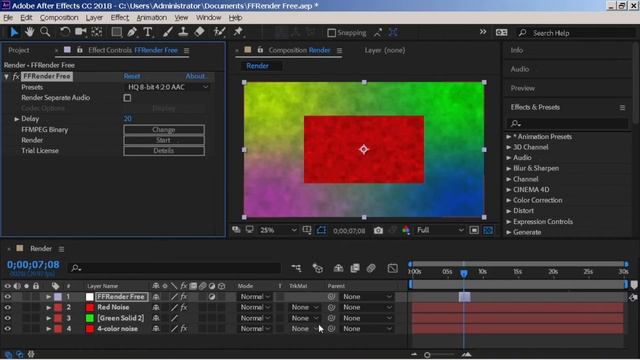The height and width of the screenshot is (360, 640).
Task: Open the Effect menu
Action: click(x=119, y=18)
